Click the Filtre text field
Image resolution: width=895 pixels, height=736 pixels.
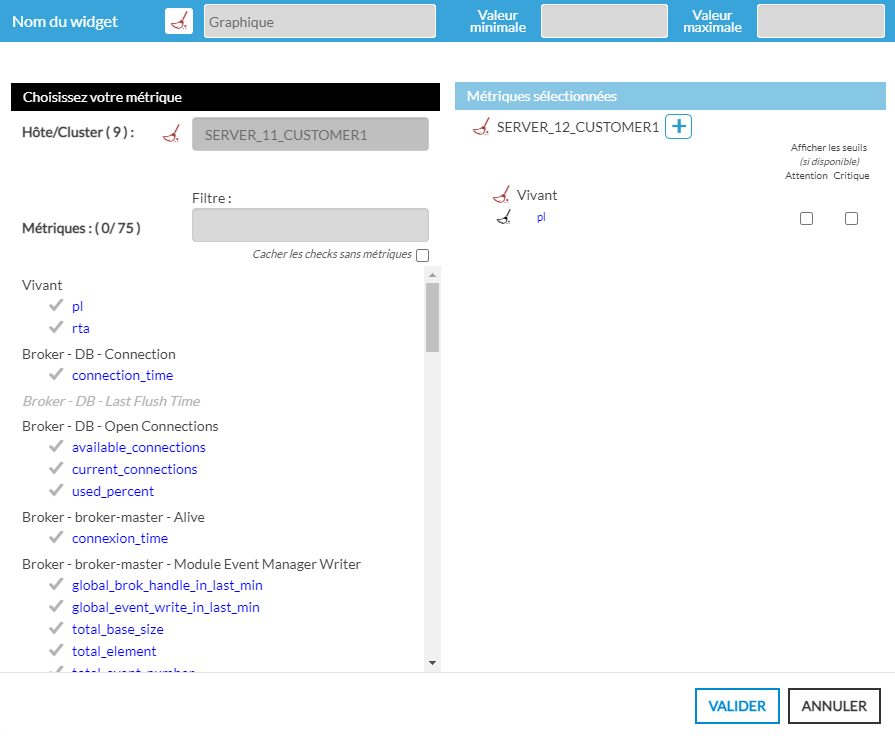pyautogui.click(x=310, y=225)
